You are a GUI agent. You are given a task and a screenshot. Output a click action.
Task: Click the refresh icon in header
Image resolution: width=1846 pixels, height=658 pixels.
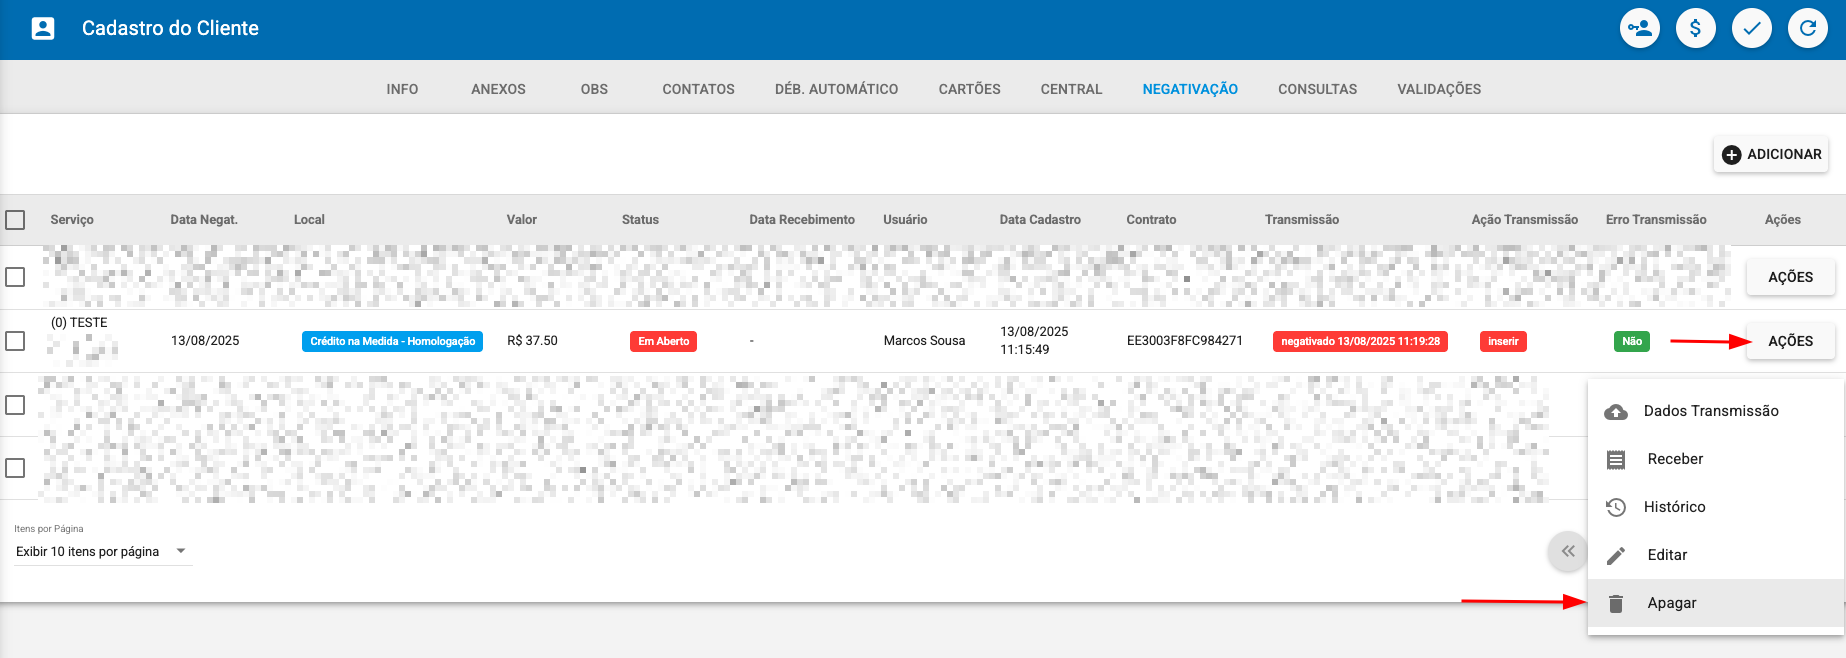[x=1808, y=28]
